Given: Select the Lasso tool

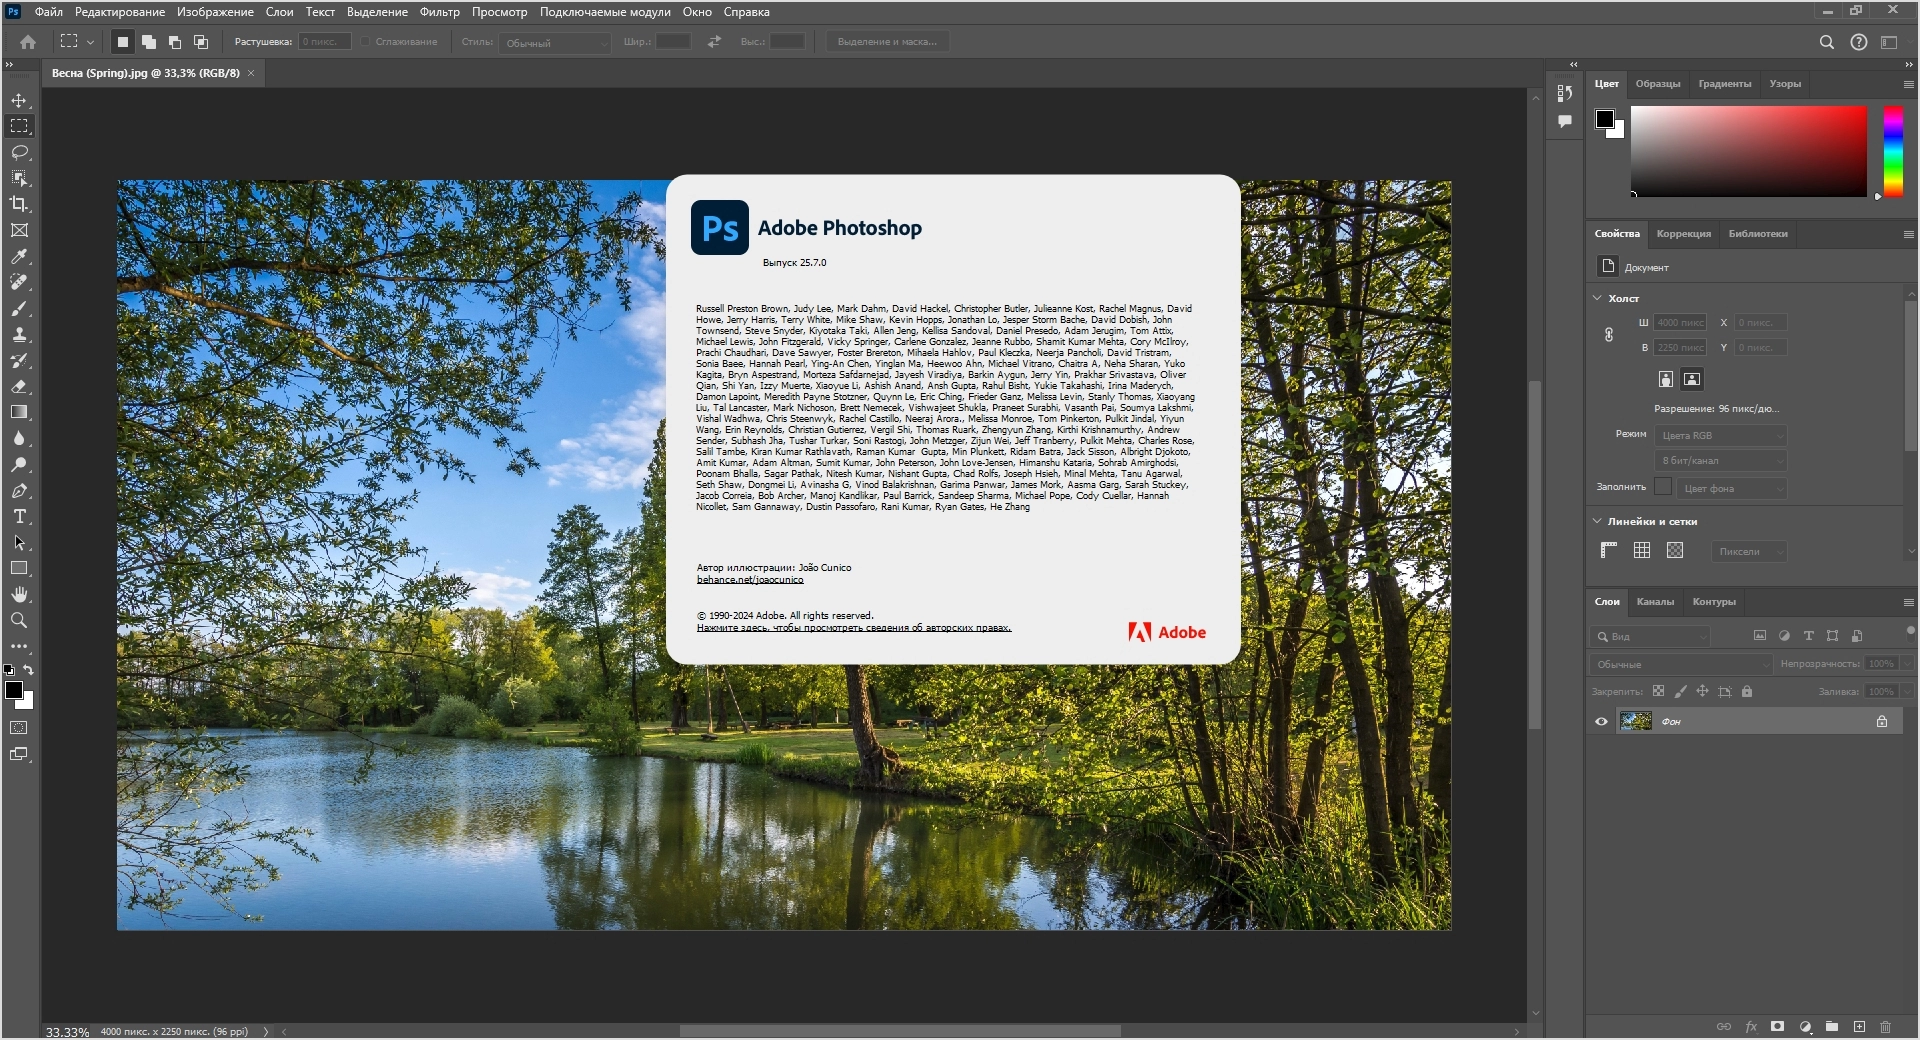Looking at the screenshot, I should coord(19,152).
